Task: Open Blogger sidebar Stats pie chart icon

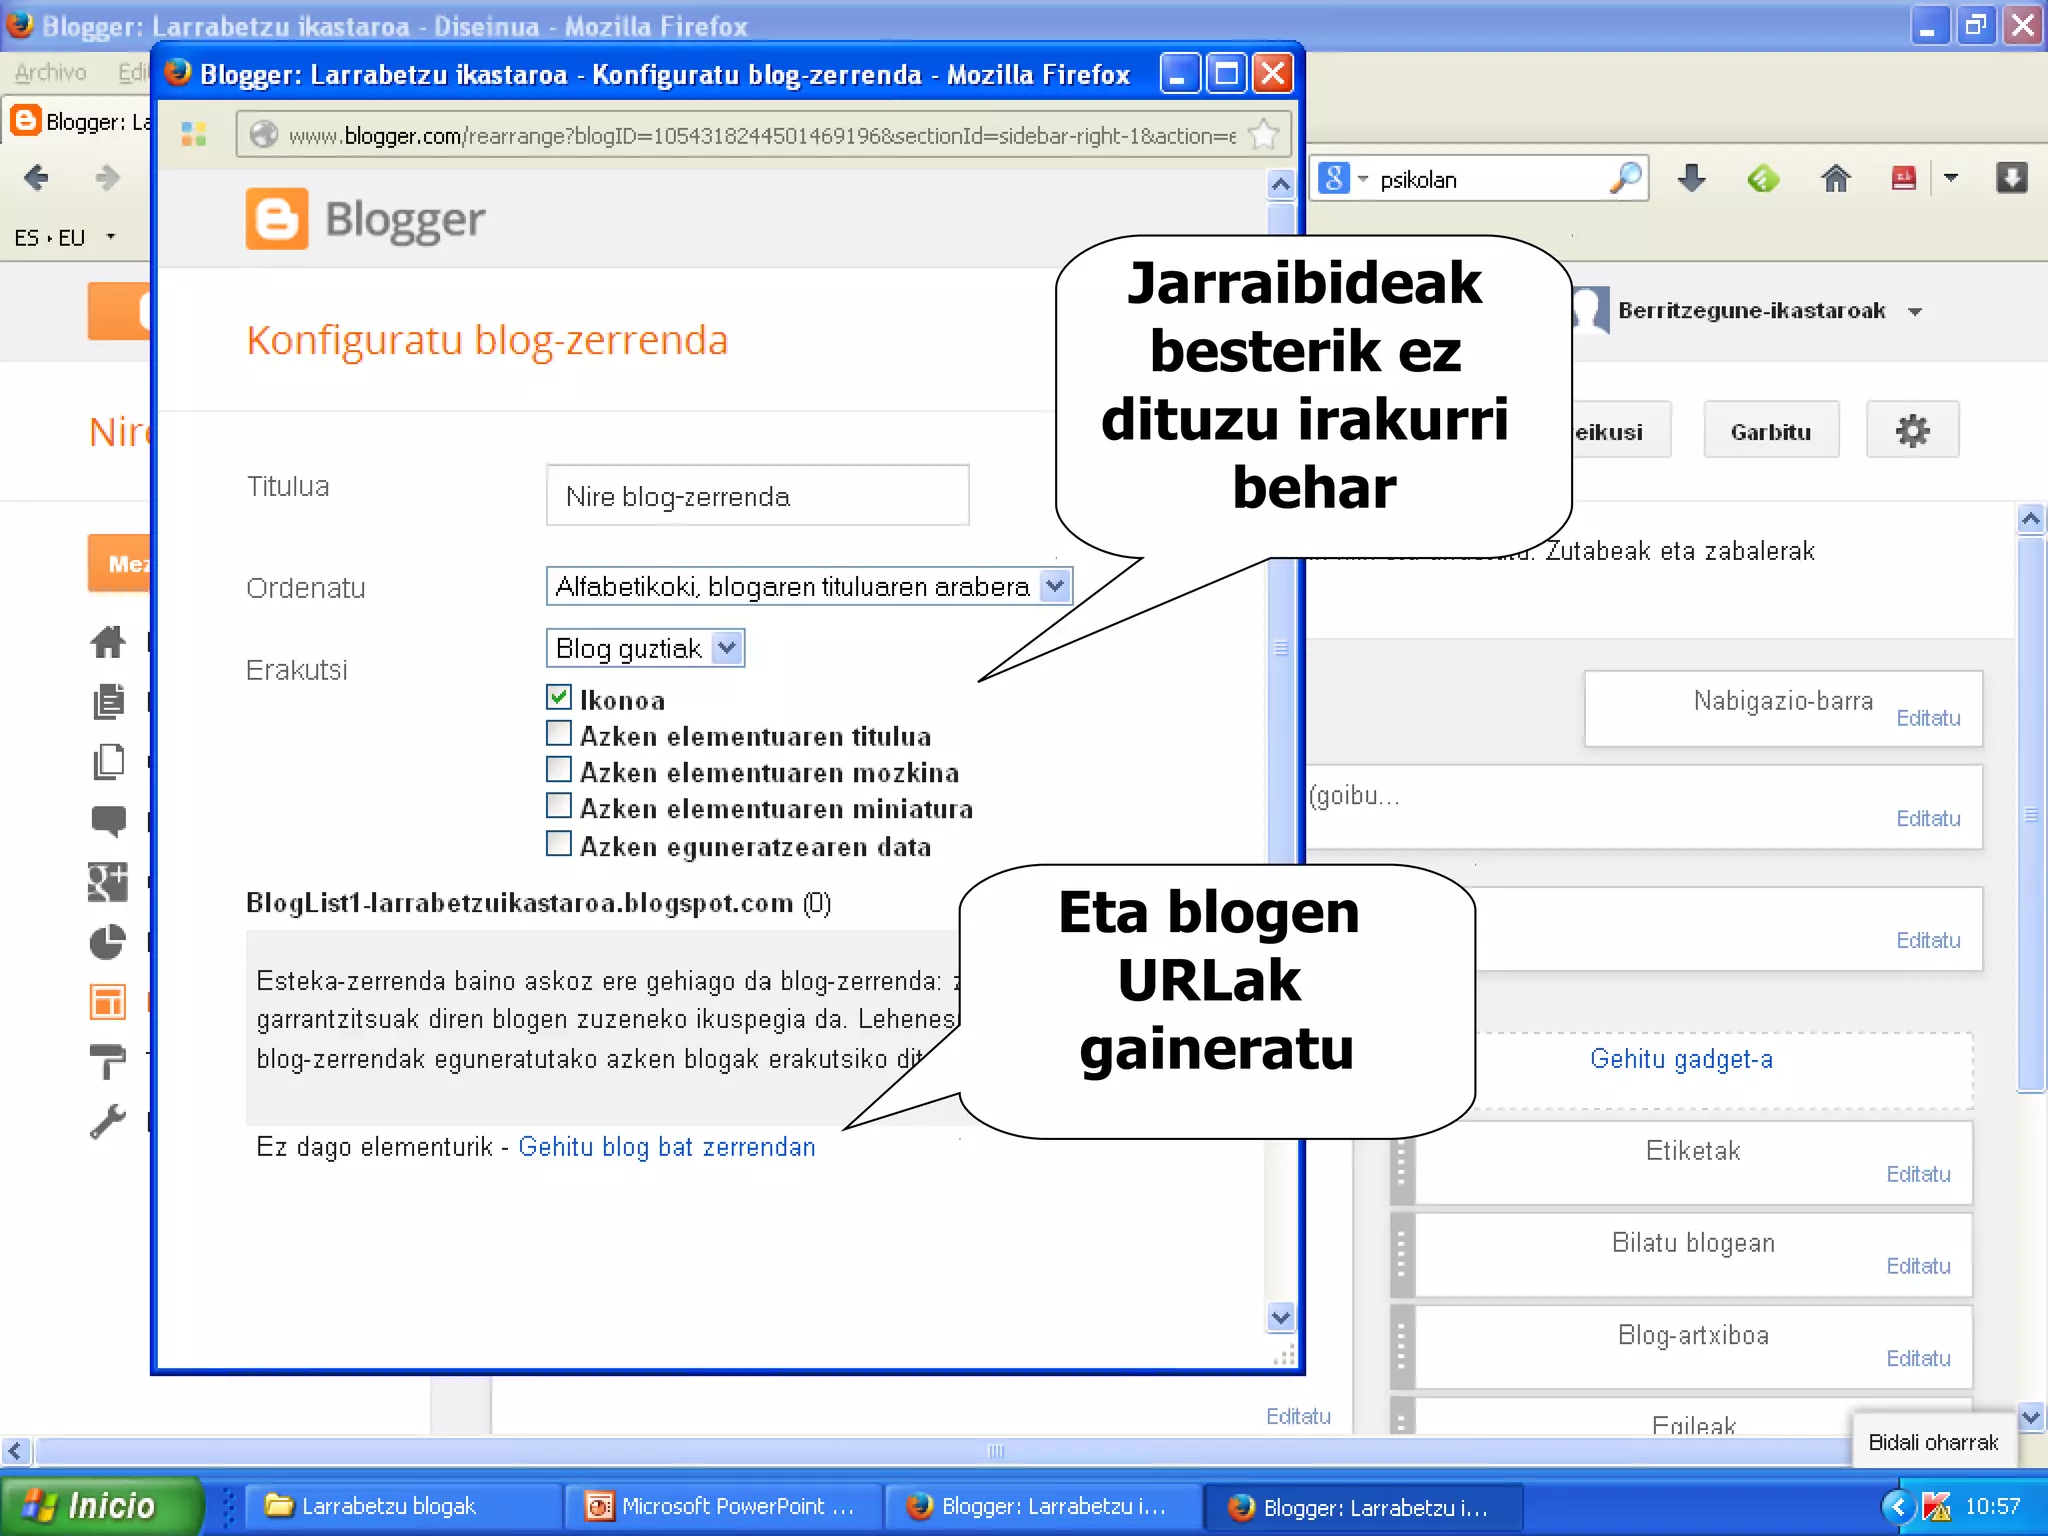Action: (x=108, y=941)
